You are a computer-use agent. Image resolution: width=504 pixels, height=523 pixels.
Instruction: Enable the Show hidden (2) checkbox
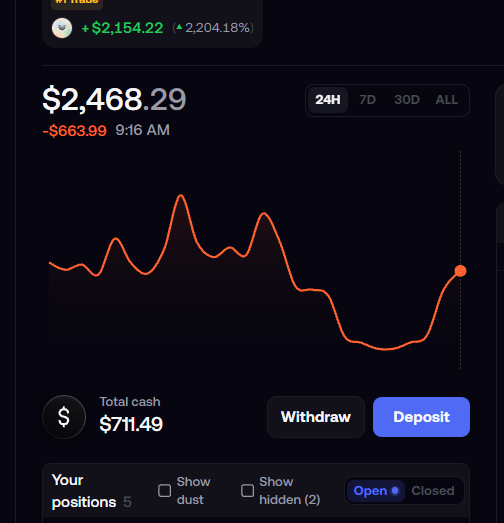(x=247, y=491)
